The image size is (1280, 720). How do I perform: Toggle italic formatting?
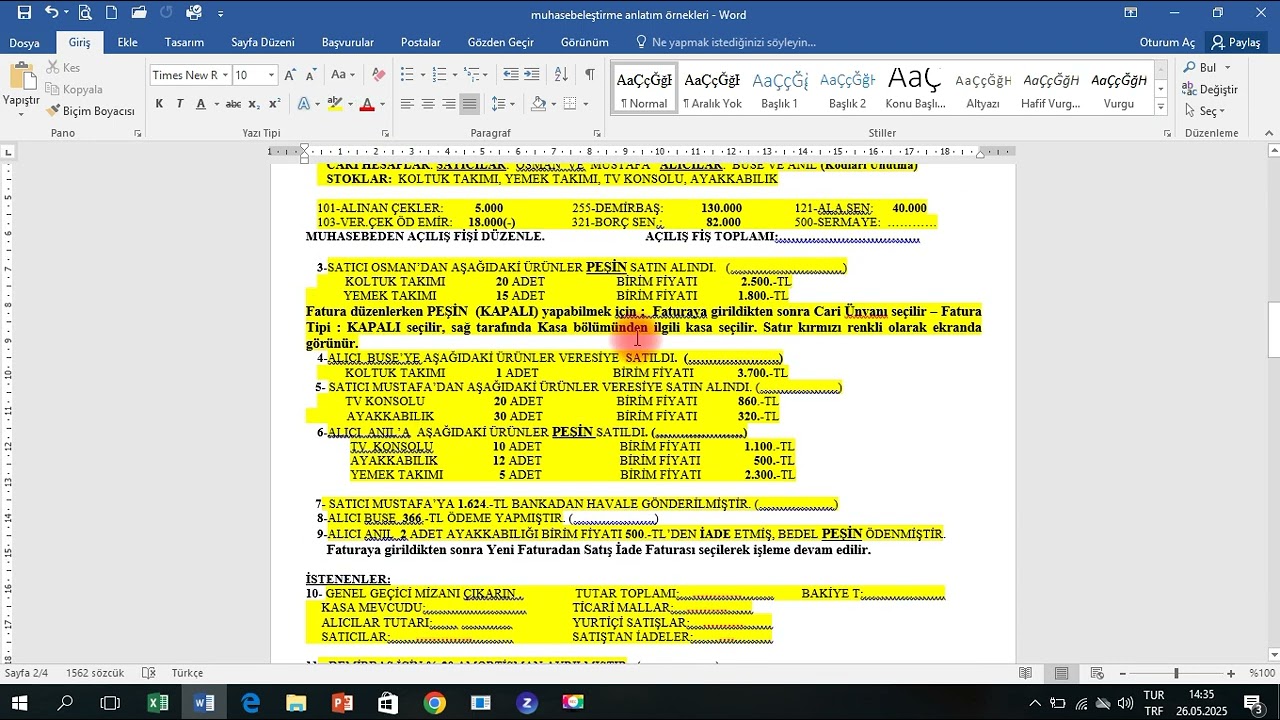[x=180, y=104]
